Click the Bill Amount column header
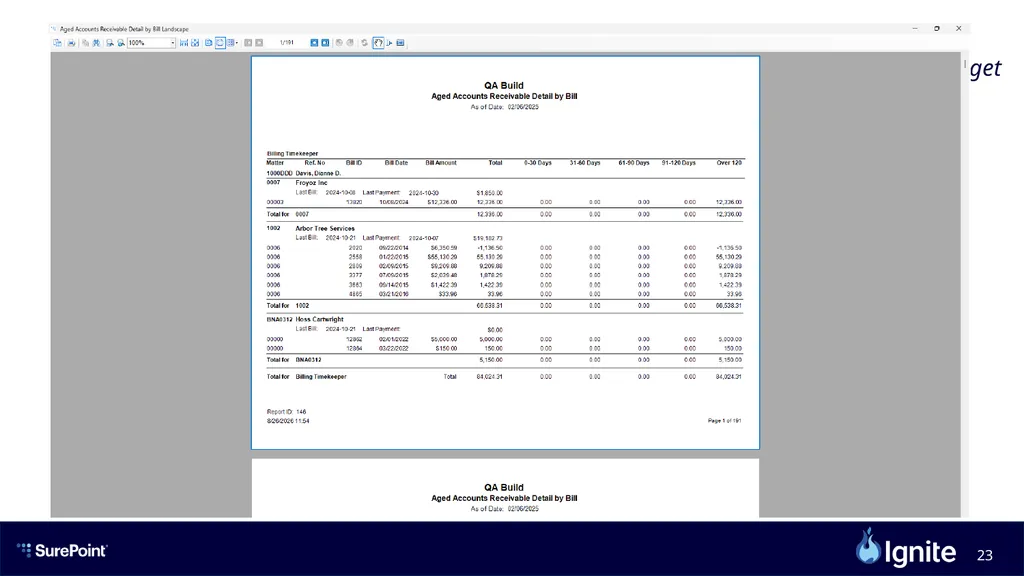Image resolution: width=1024 pixels, height=576 pixels. click(441, 163)
